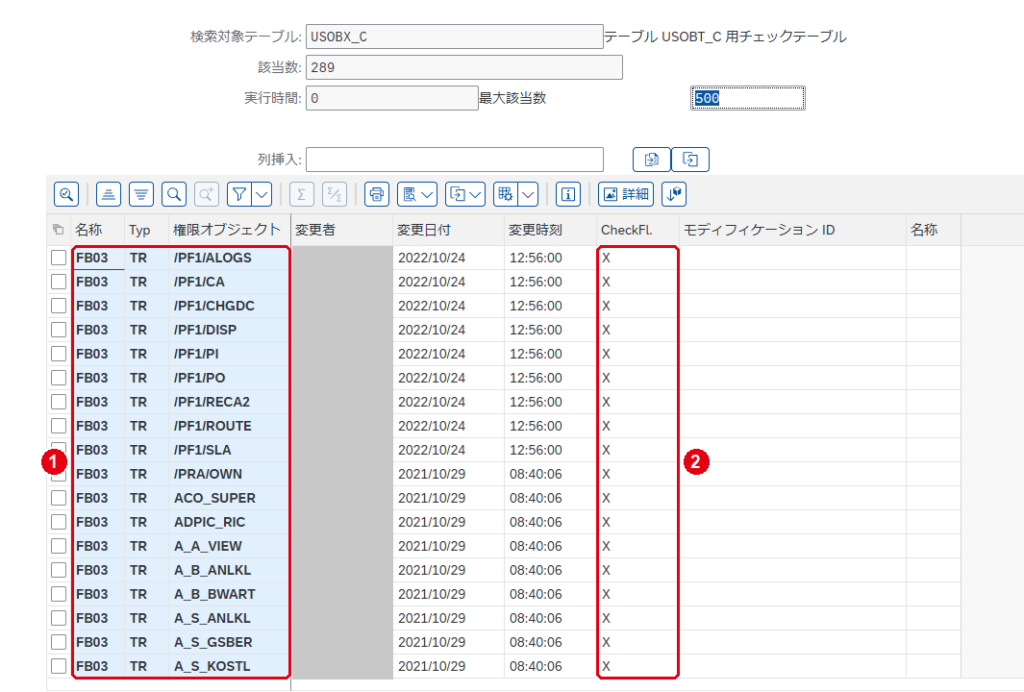Tick the checkbox for row ACO_SUPER

(x=59, y=498)
